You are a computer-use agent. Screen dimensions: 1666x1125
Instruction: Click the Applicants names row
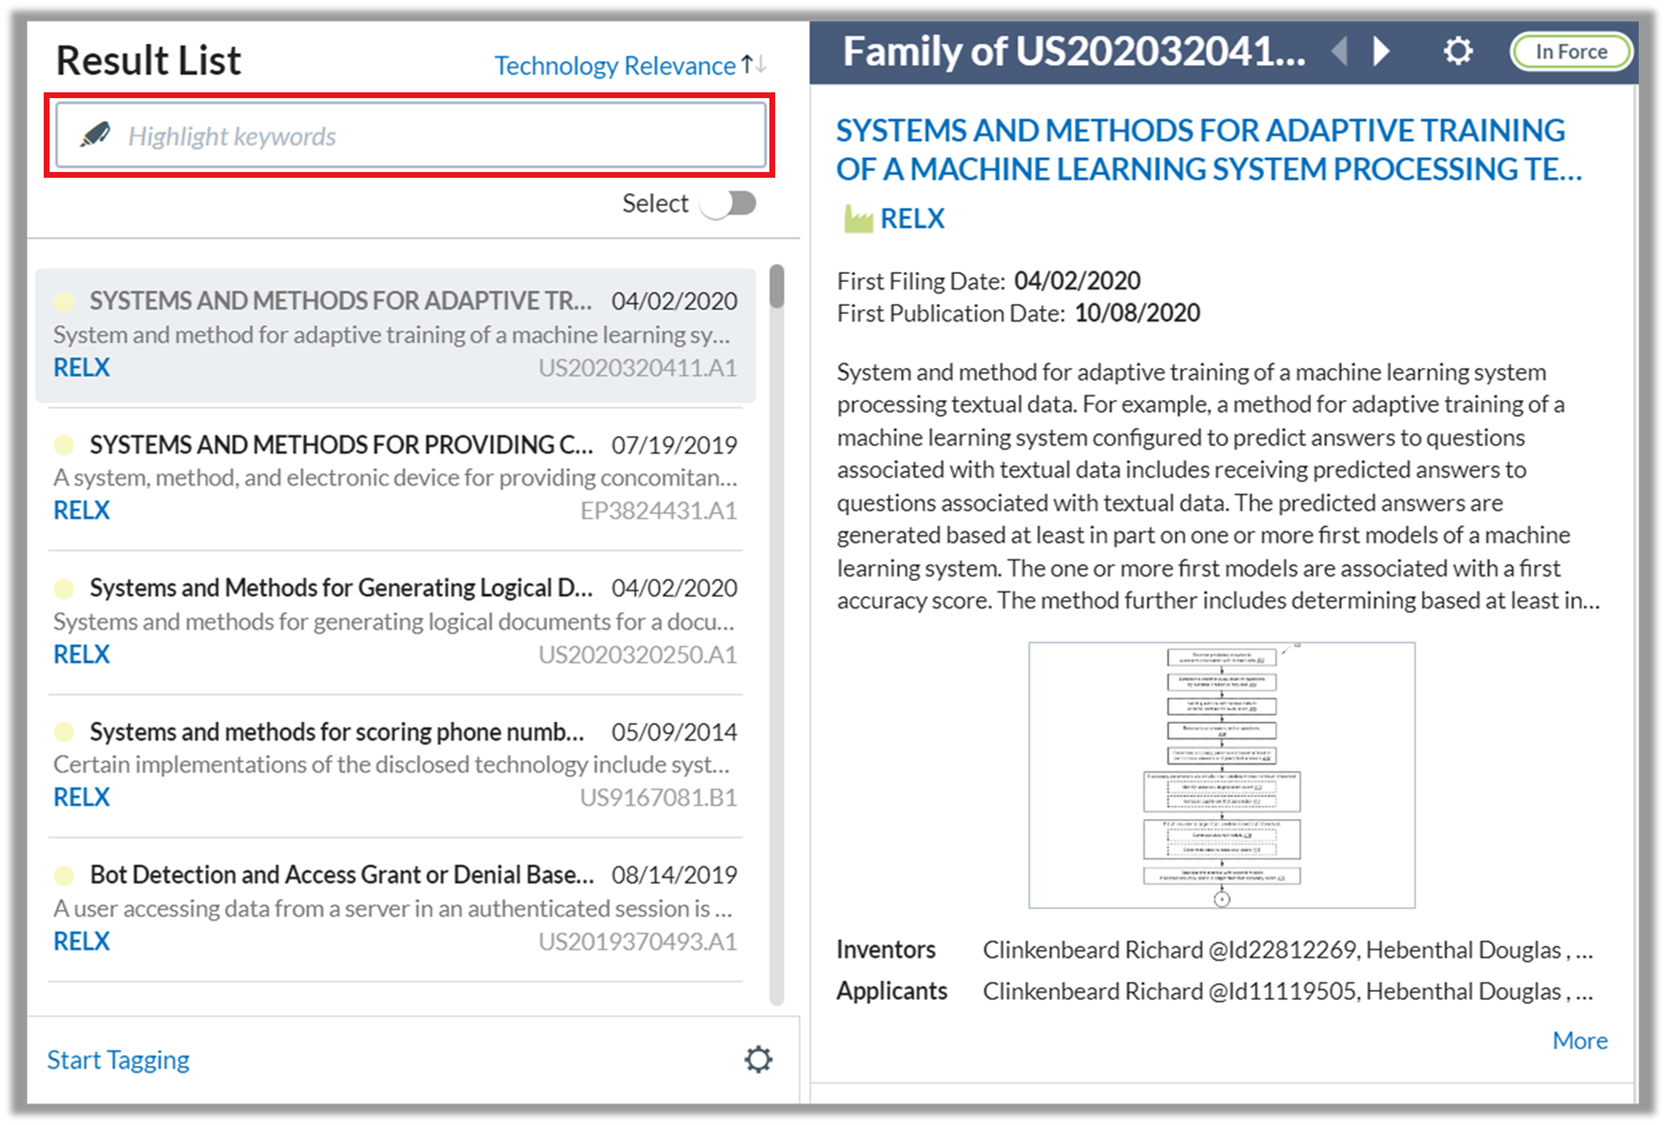click(1288, 991)
